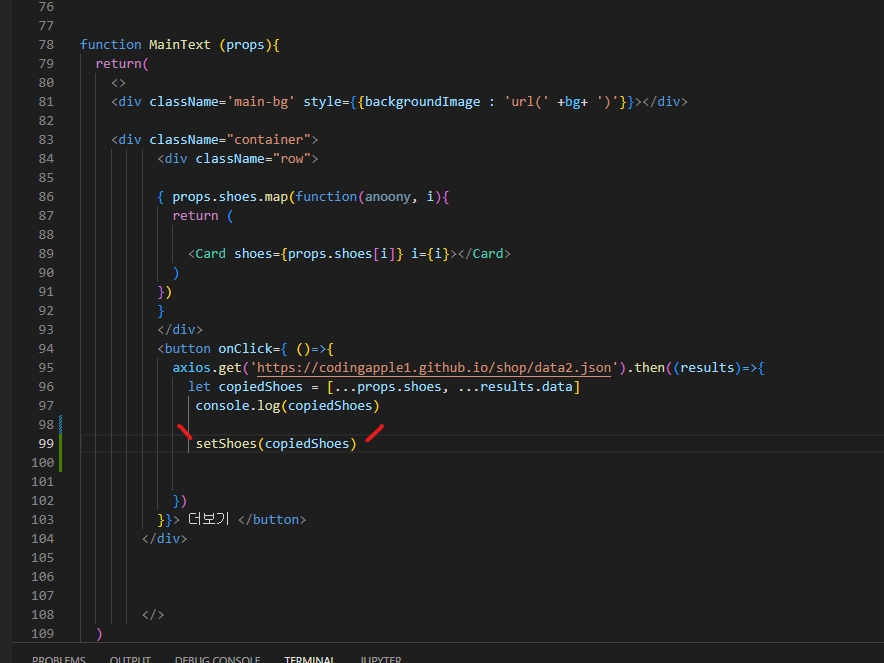Click the let keyword on line 96

pyautogui.click(x=199, y=387)
